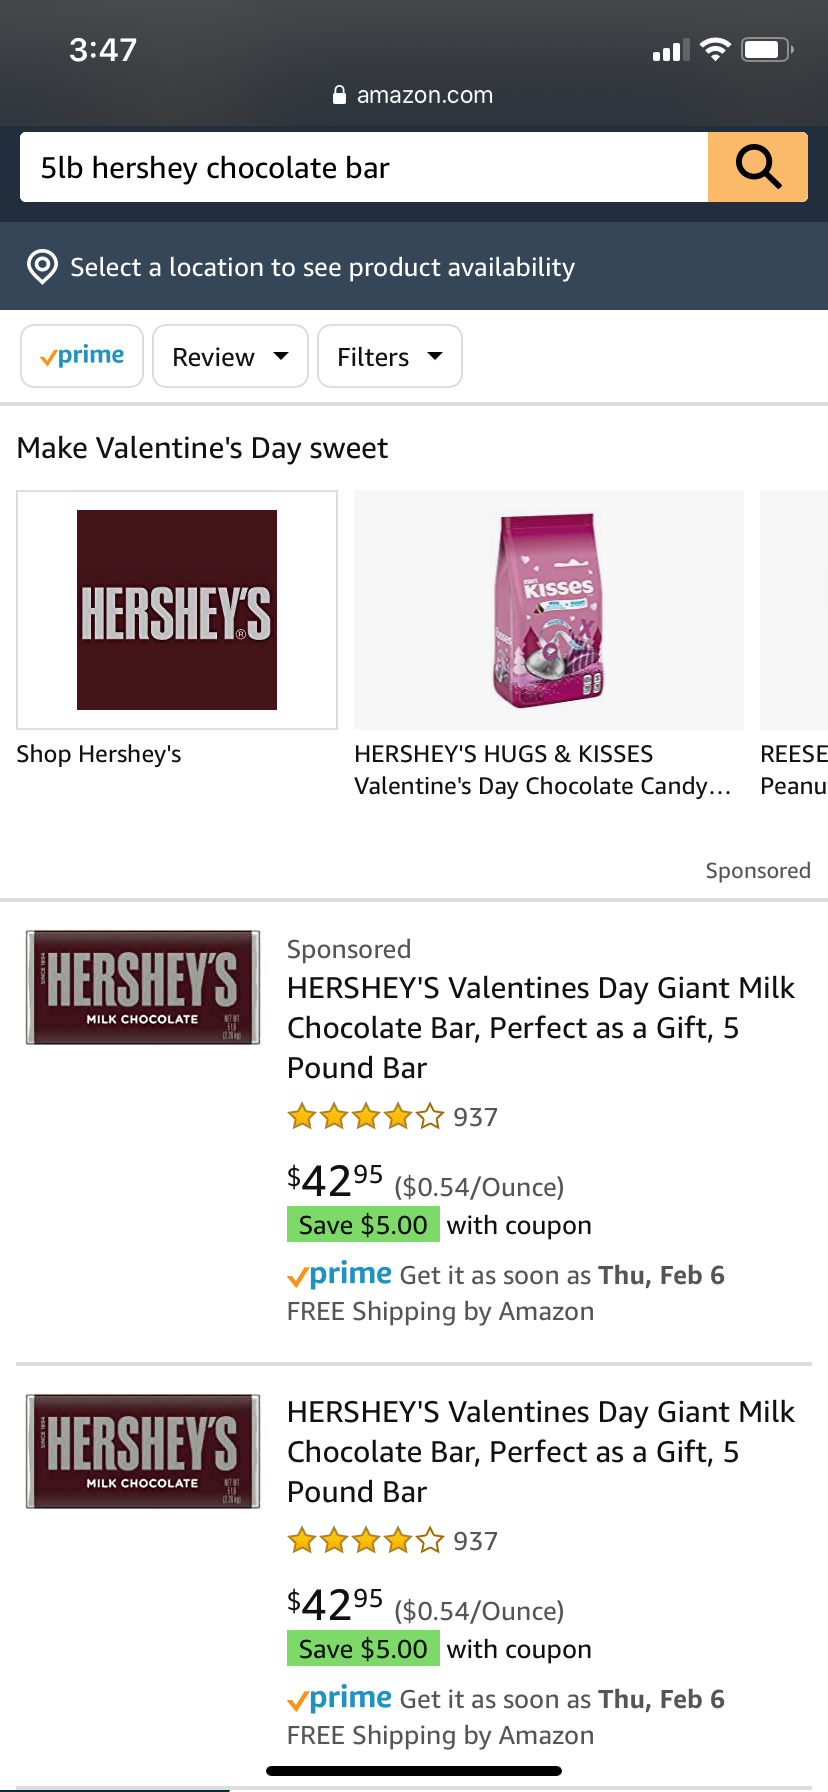Tap the amazon.com address bar
828x1792 pixels.
[424, 95]
